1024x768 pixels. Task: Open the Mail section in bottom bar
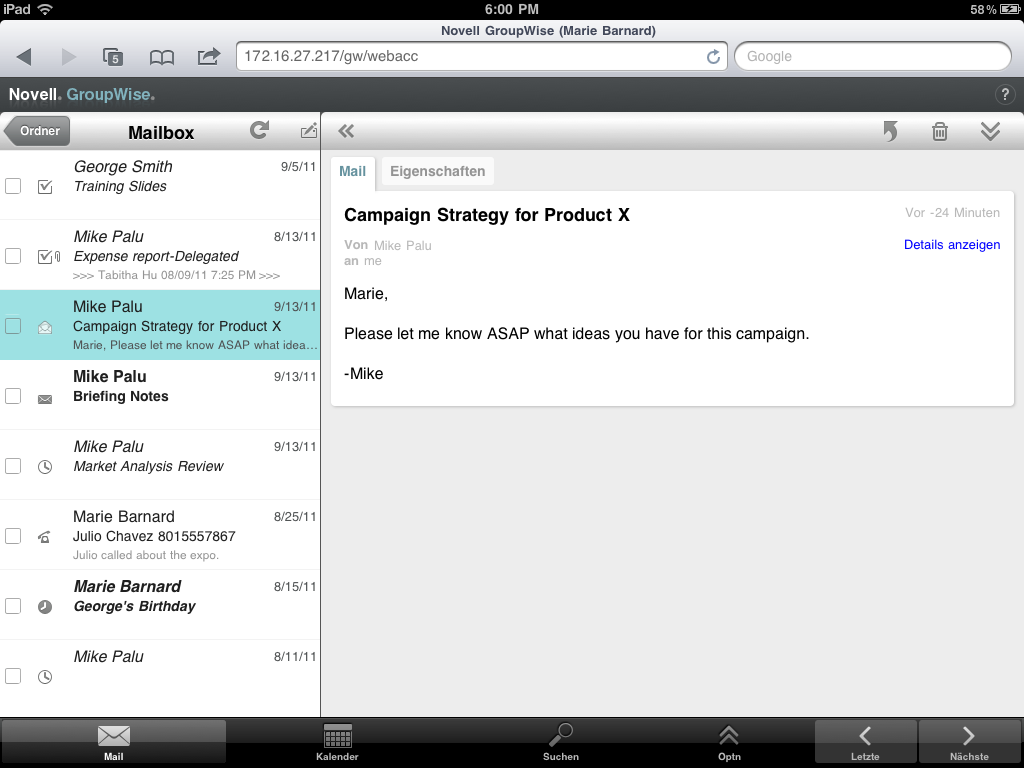pyautogui.click(x=114, y=743)
